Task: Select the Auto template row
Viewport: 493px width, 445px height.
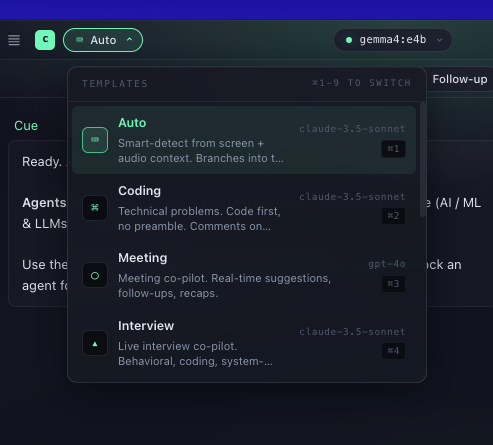Action: pyautogui.click(x=244, y=140)
